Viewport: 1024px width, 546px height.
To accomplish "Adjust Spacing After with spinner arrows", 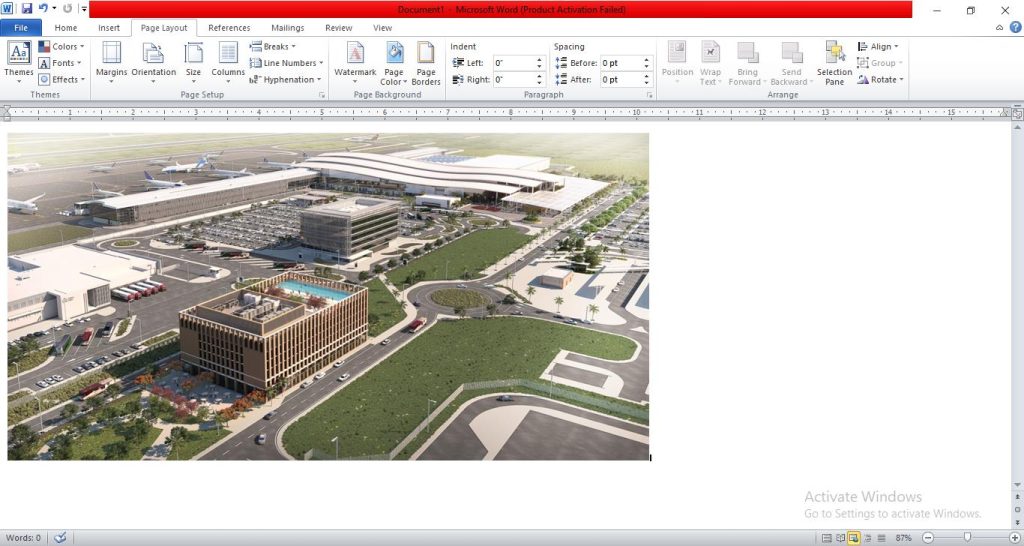I will (647, 79).
